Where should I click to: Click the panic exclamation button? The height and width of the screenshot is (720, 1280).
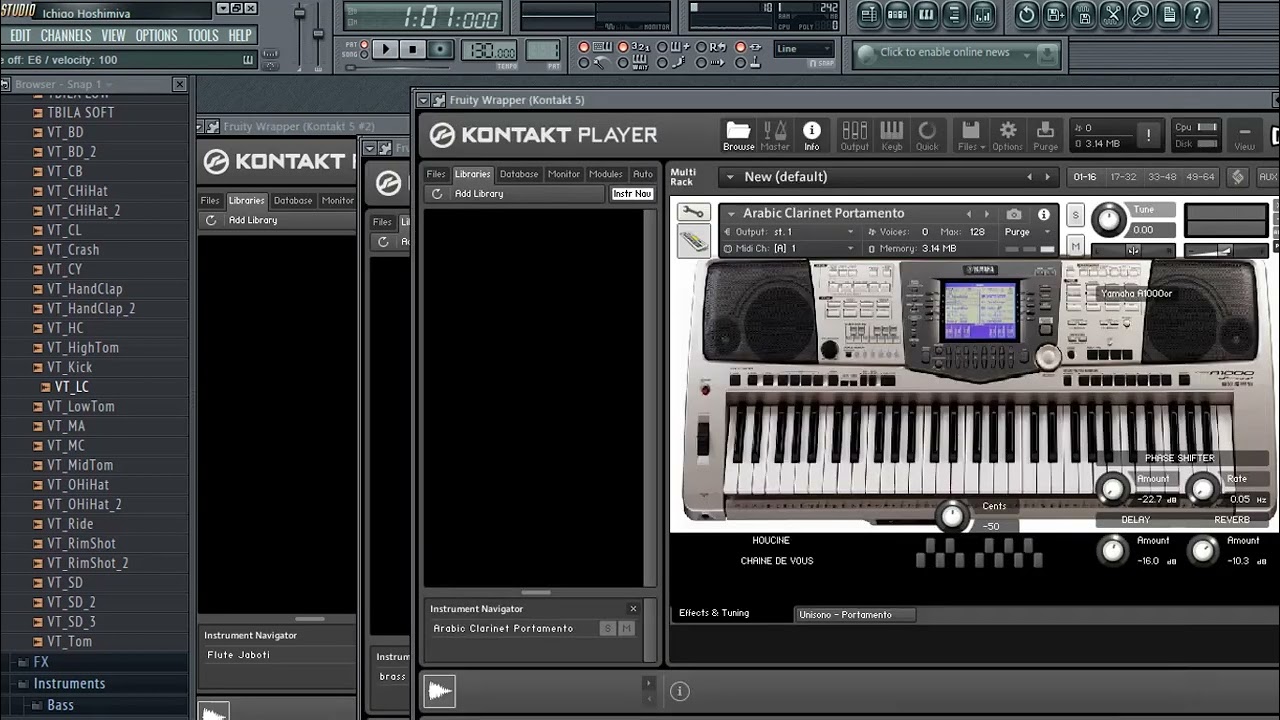(1148, 135)
